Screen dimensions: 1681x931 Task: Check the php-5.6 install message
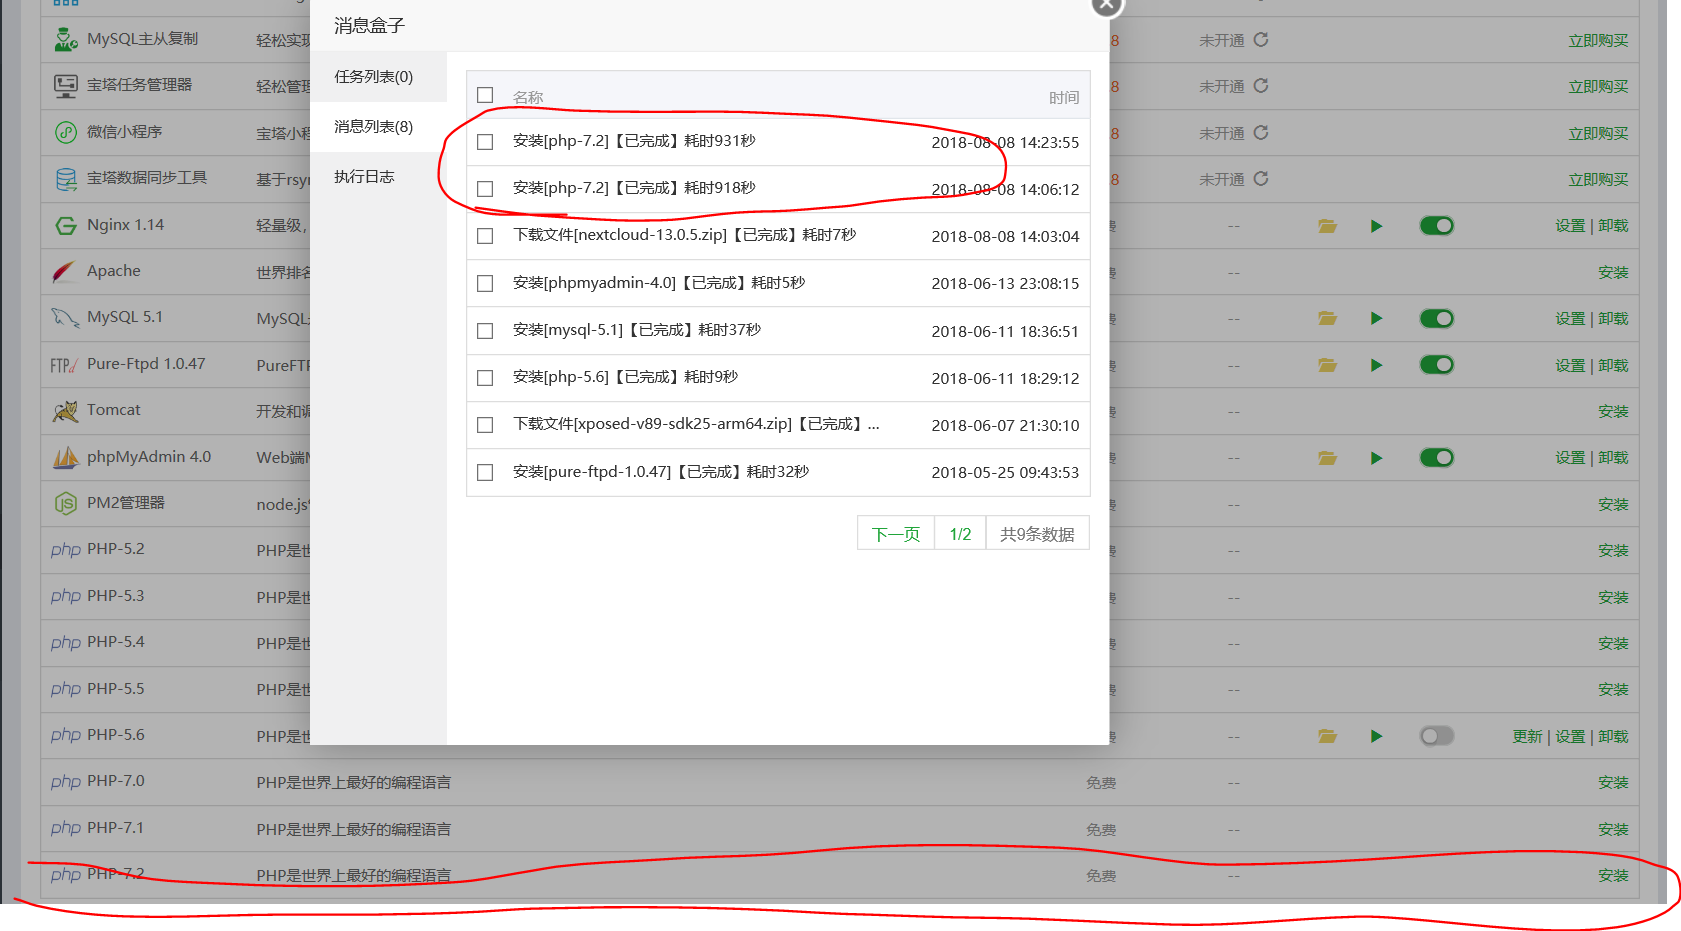485,378
